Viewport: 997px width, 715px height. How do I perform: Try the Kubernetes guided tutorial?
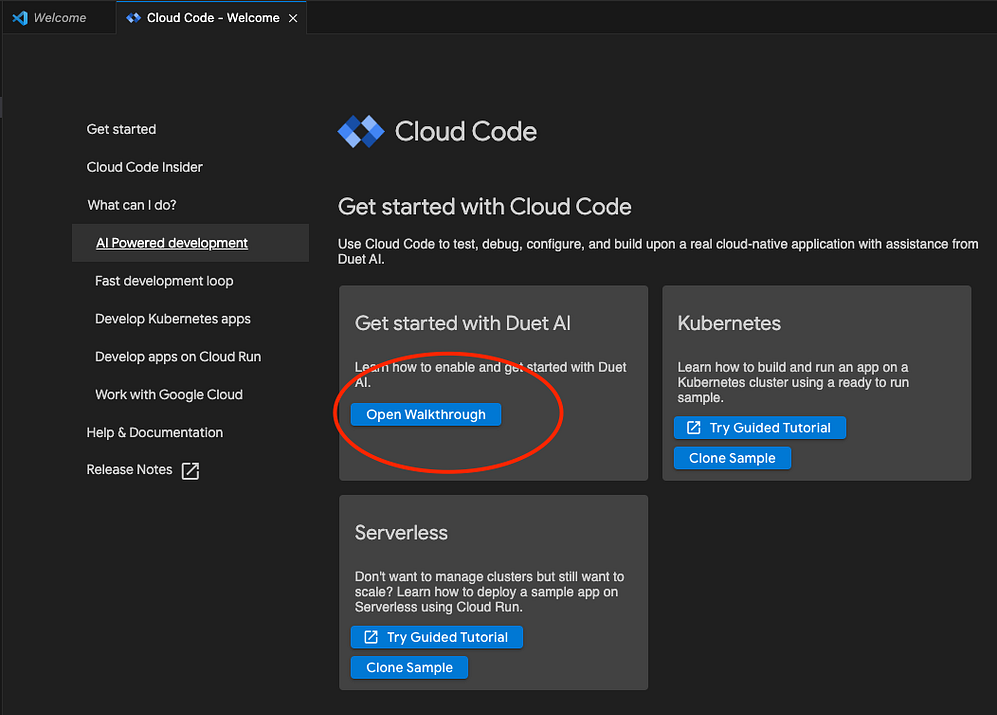coord(759,427)
